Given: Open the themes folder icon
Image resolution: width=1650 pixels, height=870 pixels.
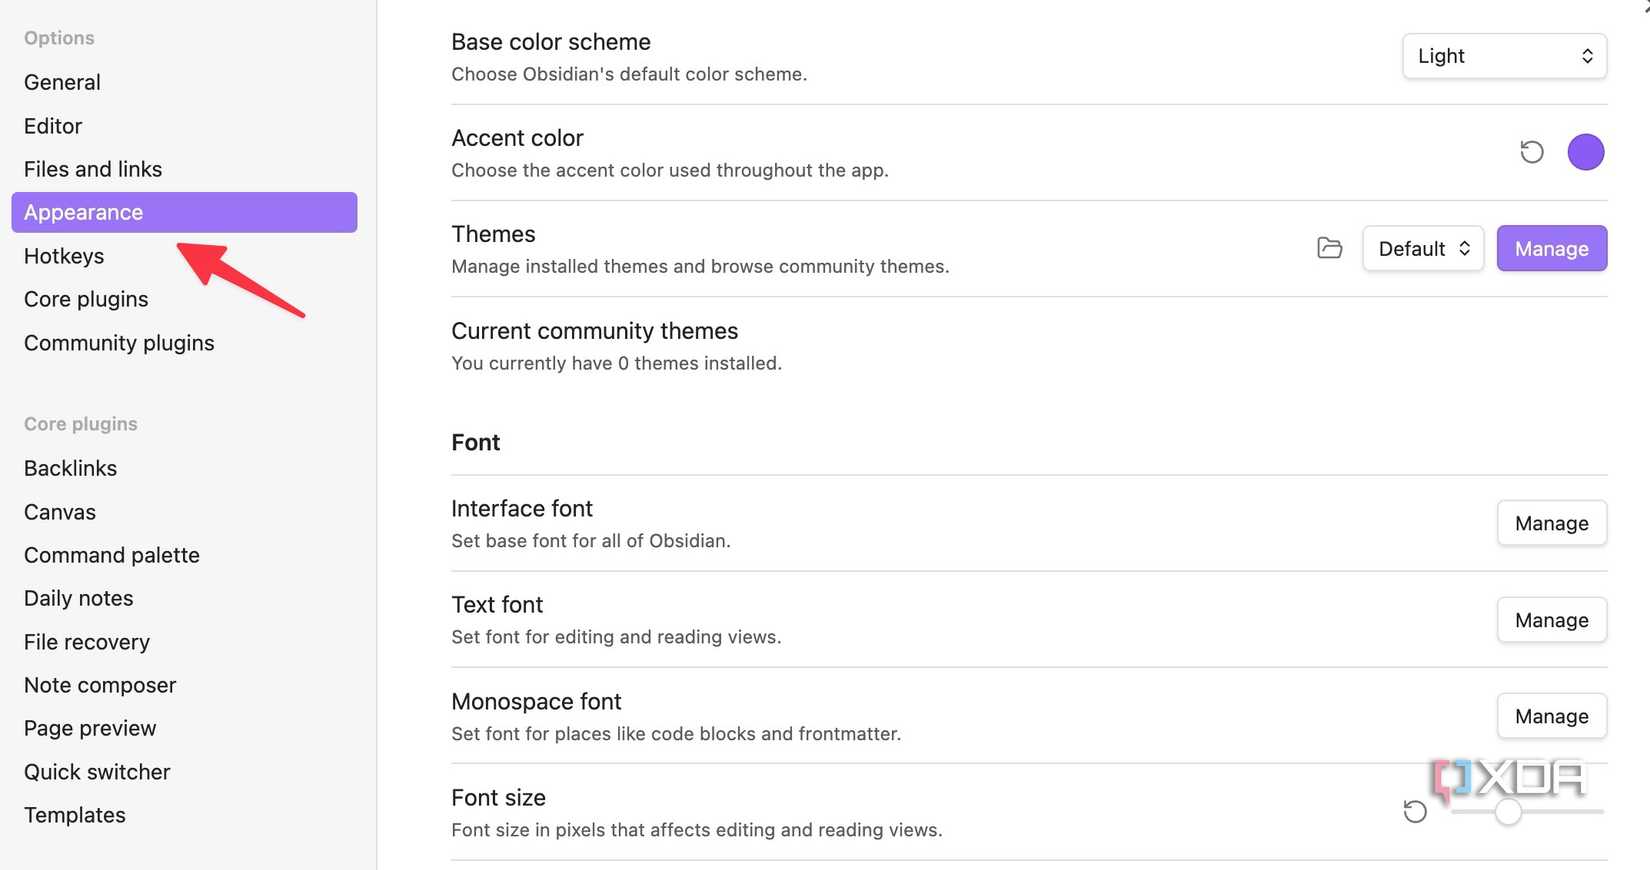Looking at the screenshot, I should pos(1329,248).
